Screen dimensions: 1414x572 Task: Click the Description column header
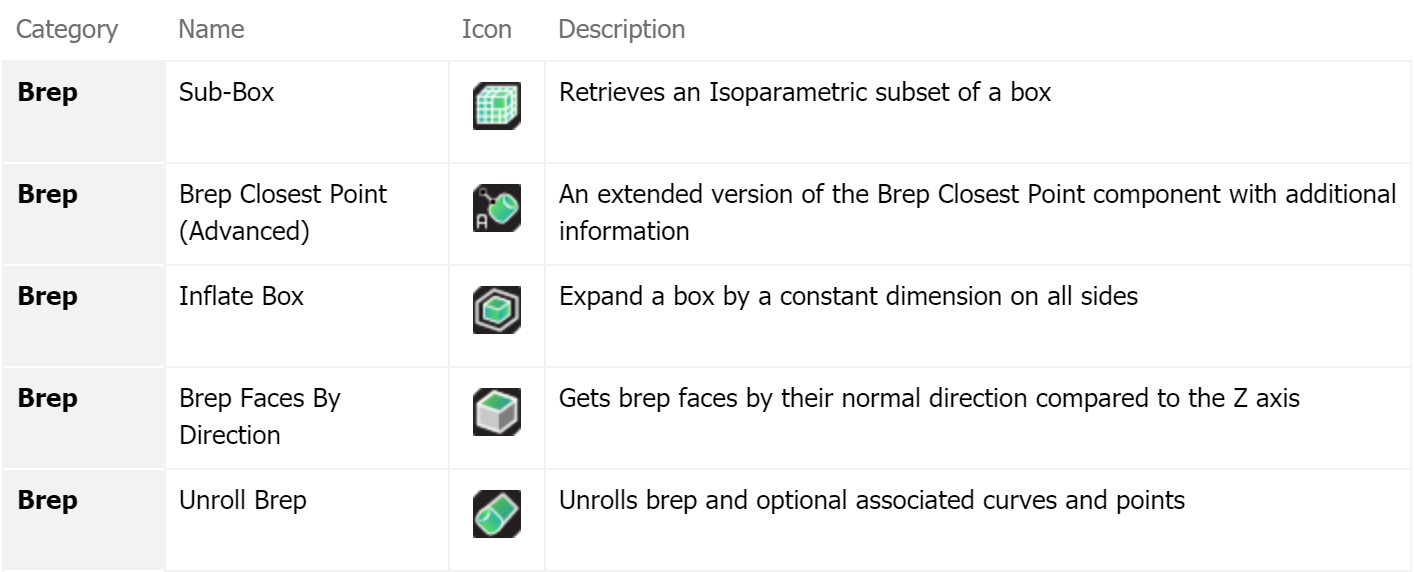(622, 30)
